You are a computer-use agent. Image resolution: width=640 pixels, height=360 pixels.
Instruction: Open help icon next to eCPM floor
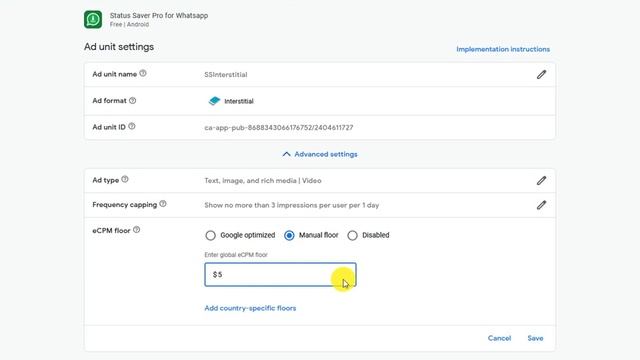pos(137,230)
